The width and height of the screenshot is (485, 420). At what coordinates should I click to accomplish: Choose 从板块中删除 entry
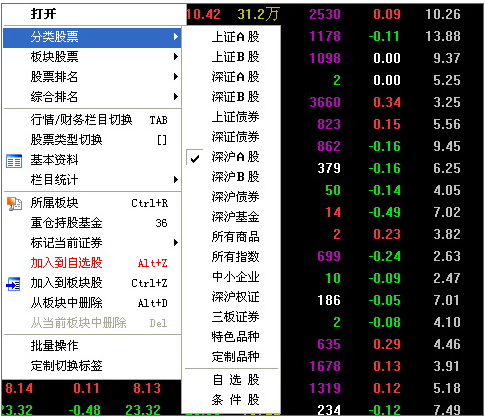(92, 303)
